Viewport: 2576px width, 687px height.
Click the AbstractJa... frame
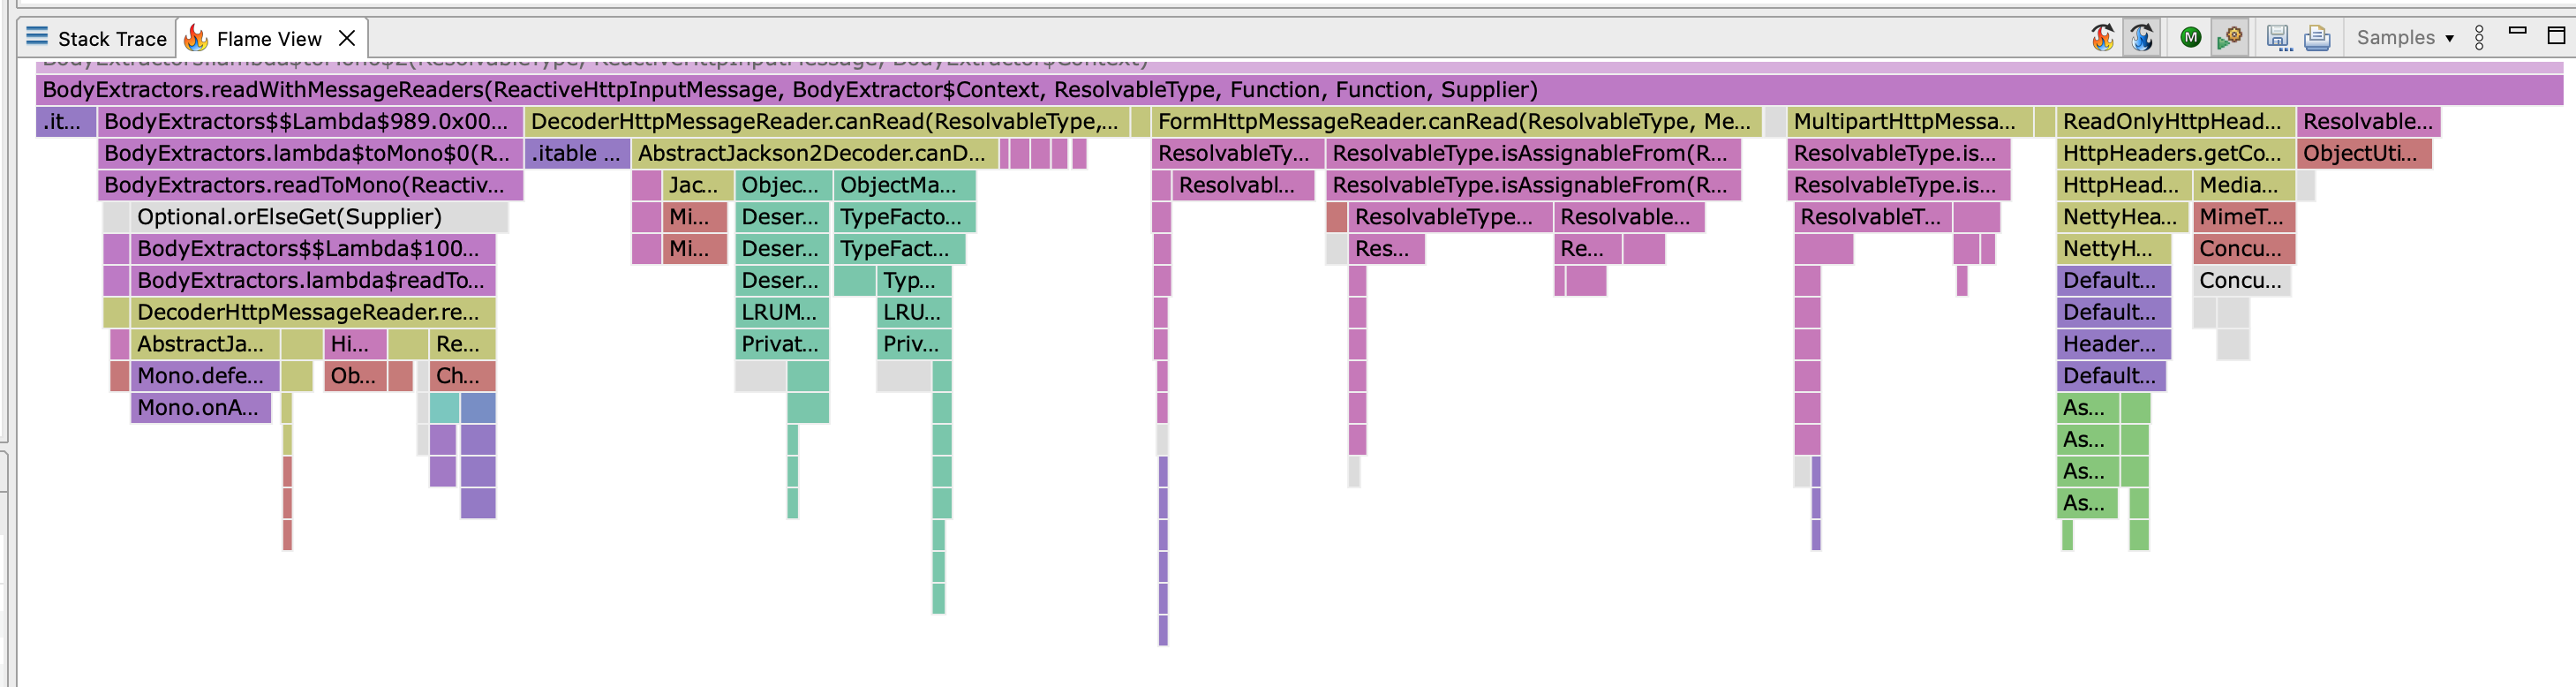[205, 344]
